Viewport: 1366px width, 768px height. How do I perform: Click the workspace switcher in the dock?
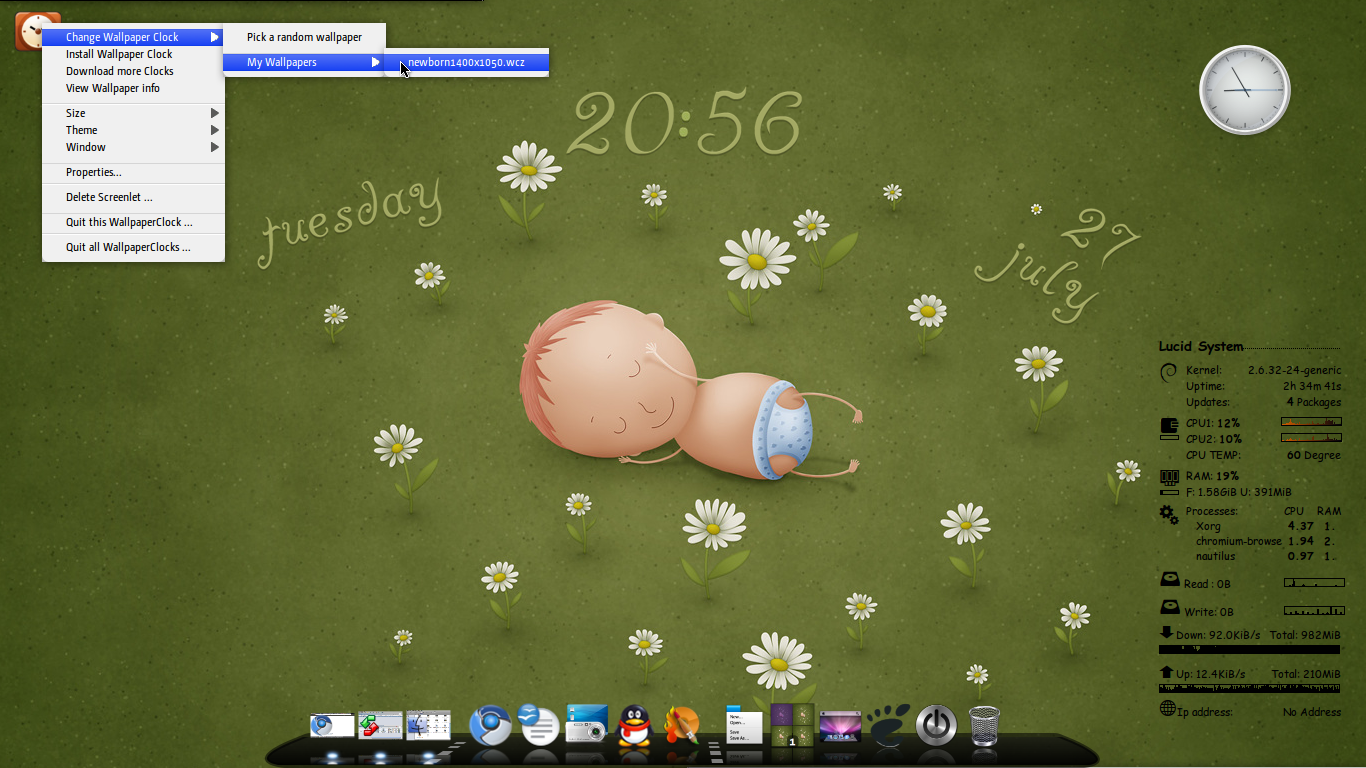[x=791, y=726]
